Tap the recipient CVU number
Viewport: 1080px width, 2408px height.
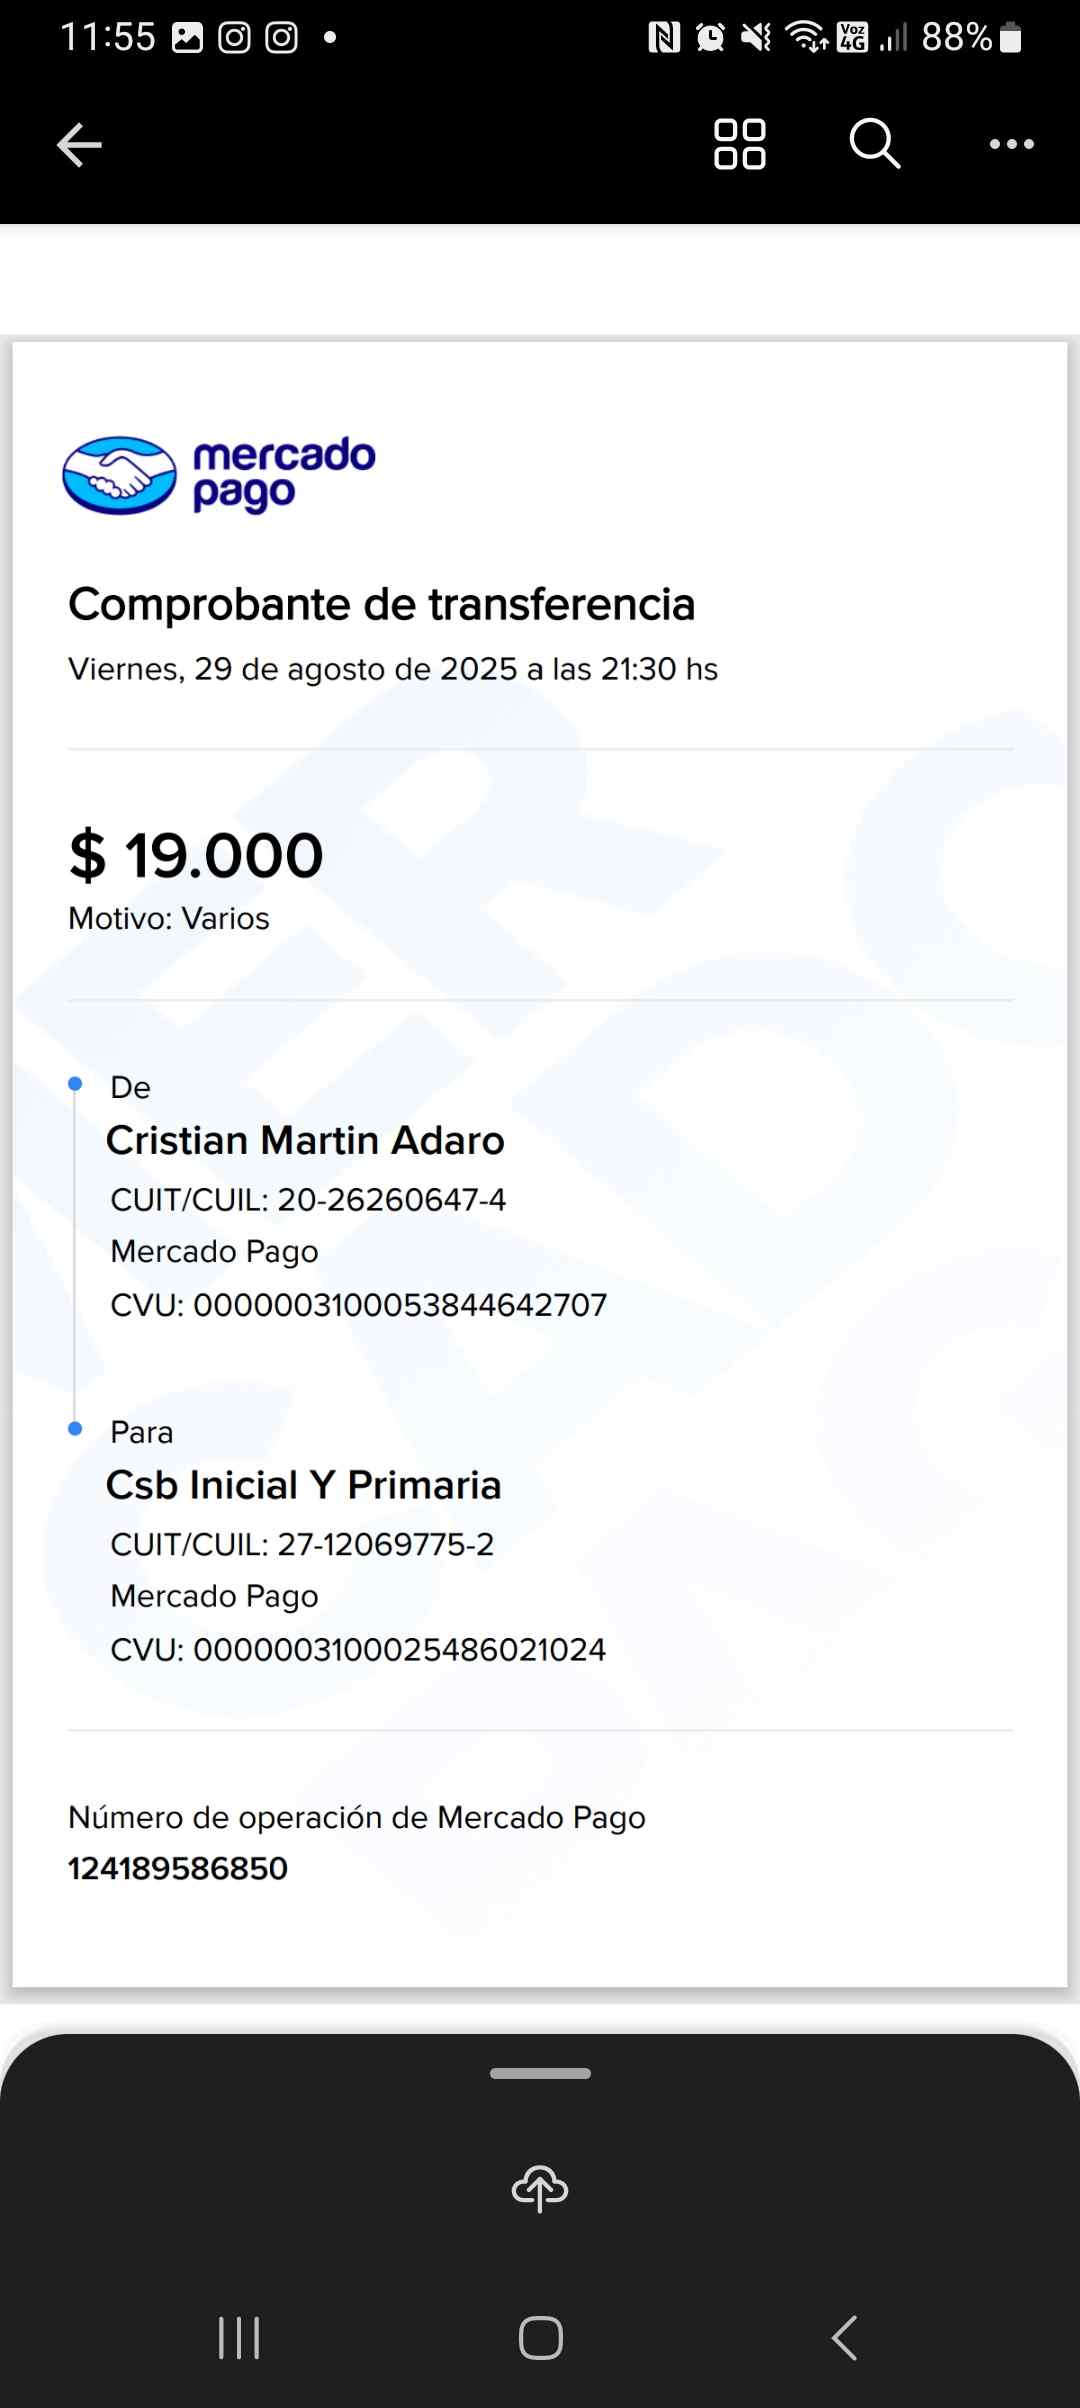(x=399, y=1650)
